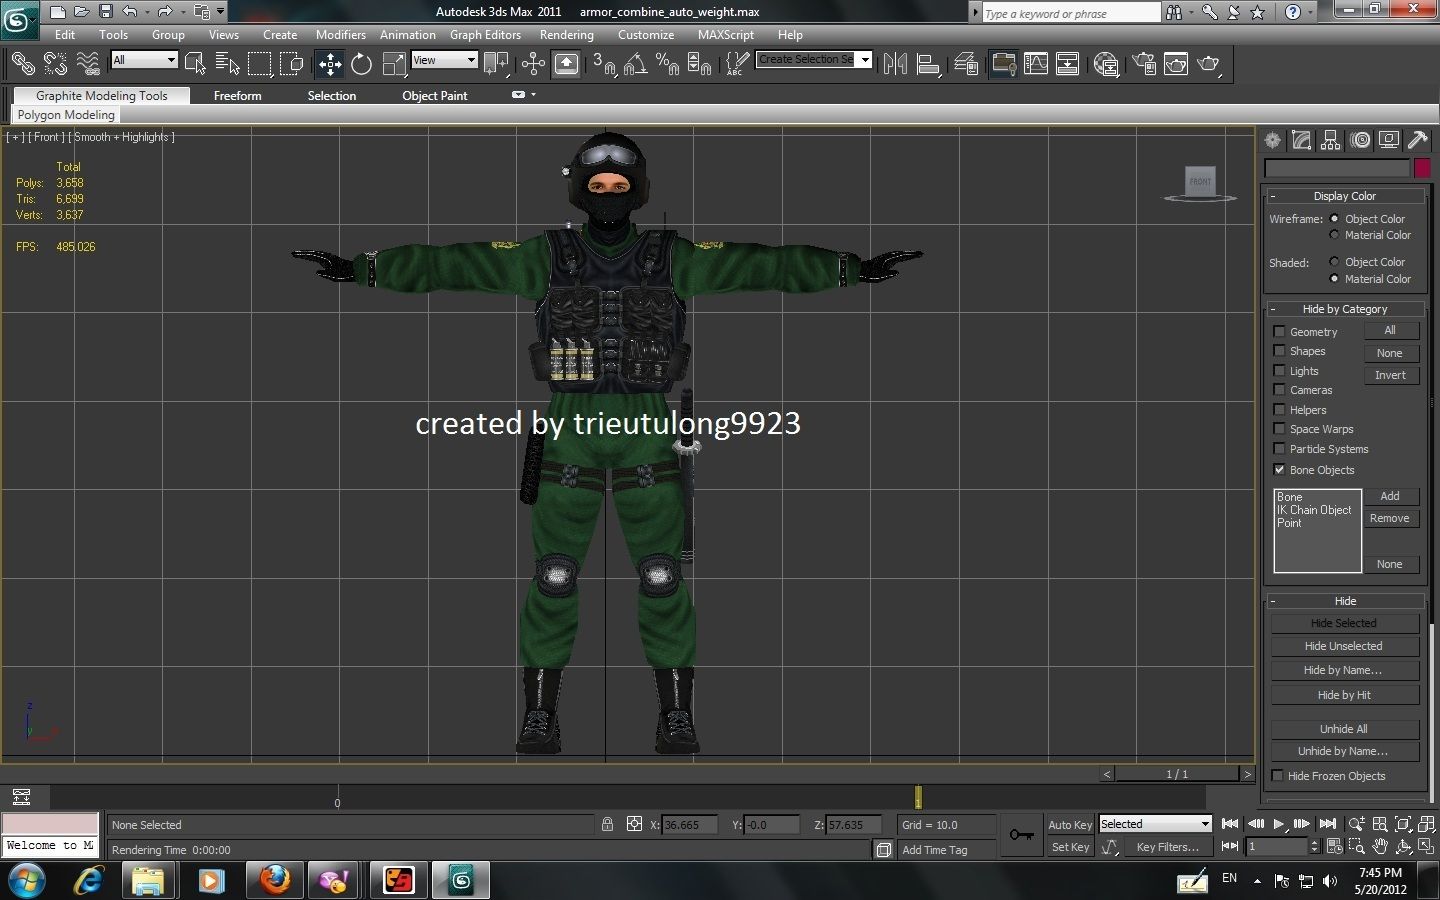Click the Auto Key button
Viewport: 1440px width, 900px height.
1070,825
